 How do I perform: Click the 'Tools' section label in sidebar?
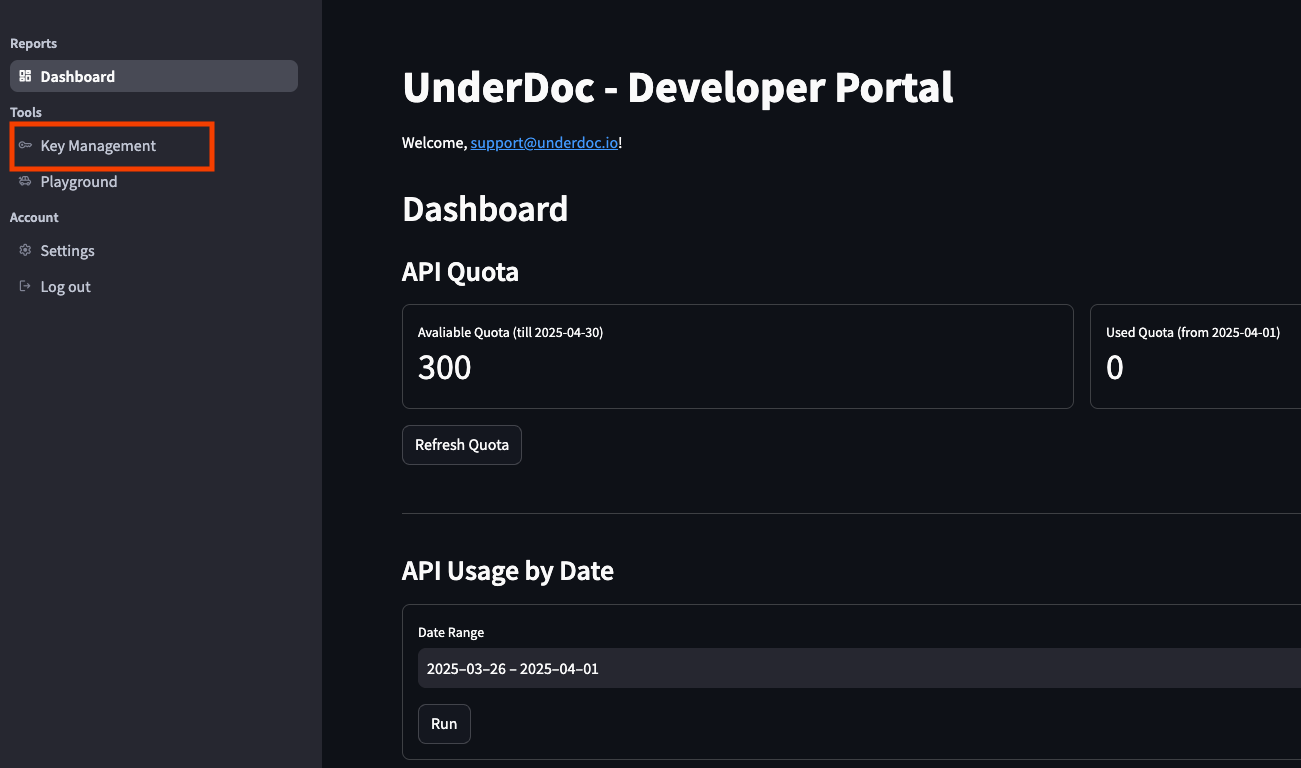tap(26, 112)
